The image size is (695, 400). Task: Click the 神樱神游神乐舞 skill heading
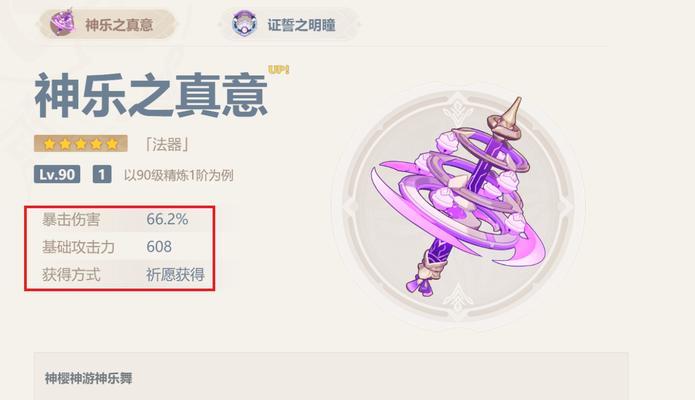(89, 378)
